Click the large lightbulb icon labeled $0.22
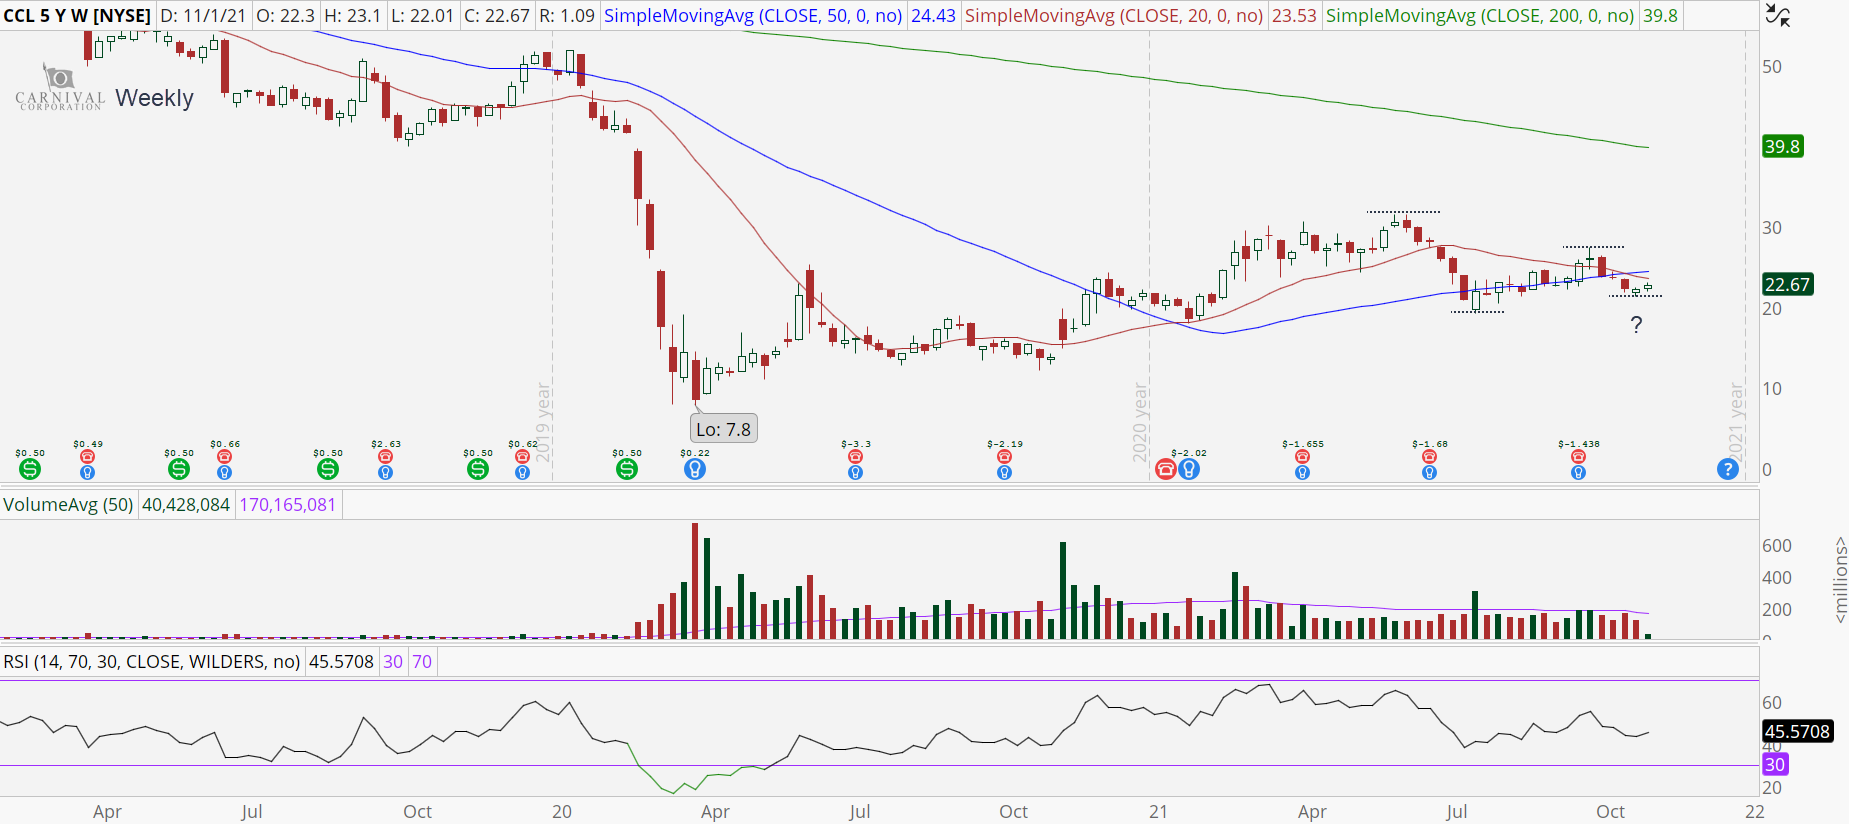 pyautogui.click(x=694, y=469)
